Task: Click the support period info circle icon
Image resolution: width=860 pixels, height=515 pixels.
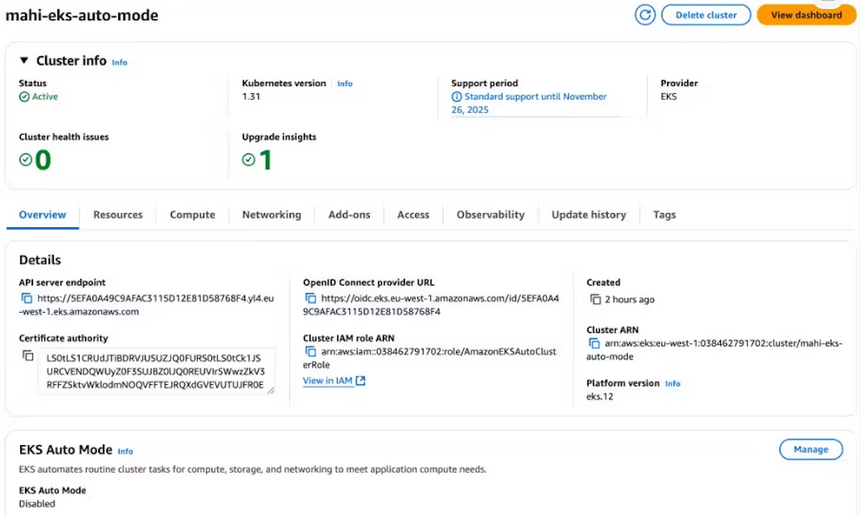Action: [456, 97]
